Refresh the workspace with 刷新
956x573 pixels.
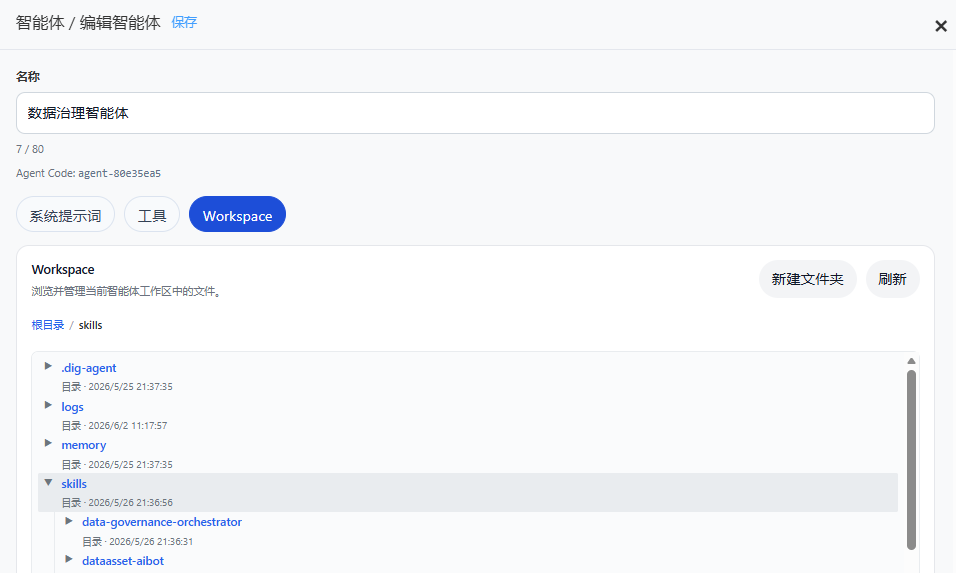[892, 279]
